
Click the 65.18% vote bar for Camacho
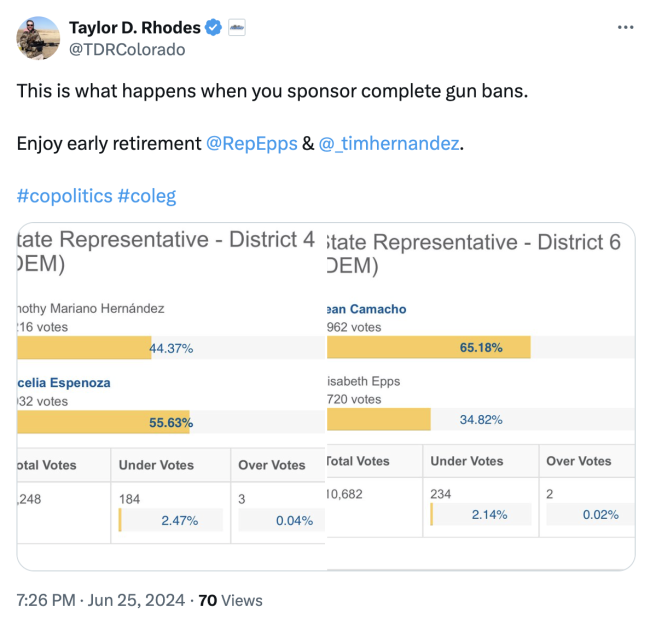pyautogui.click(x=428, y=347)
